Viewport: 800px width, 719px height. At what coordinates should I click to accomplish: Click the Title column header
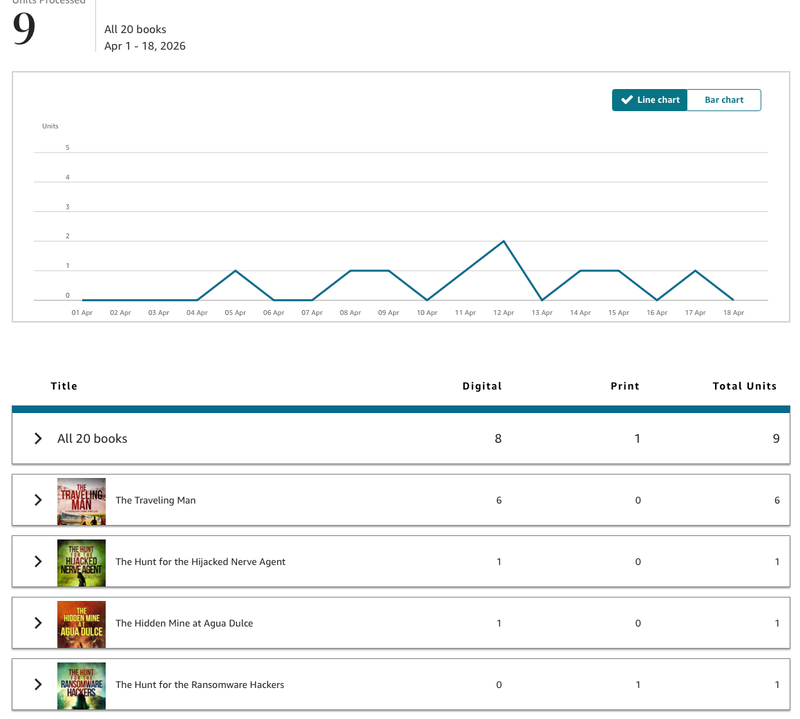[64, 386]
